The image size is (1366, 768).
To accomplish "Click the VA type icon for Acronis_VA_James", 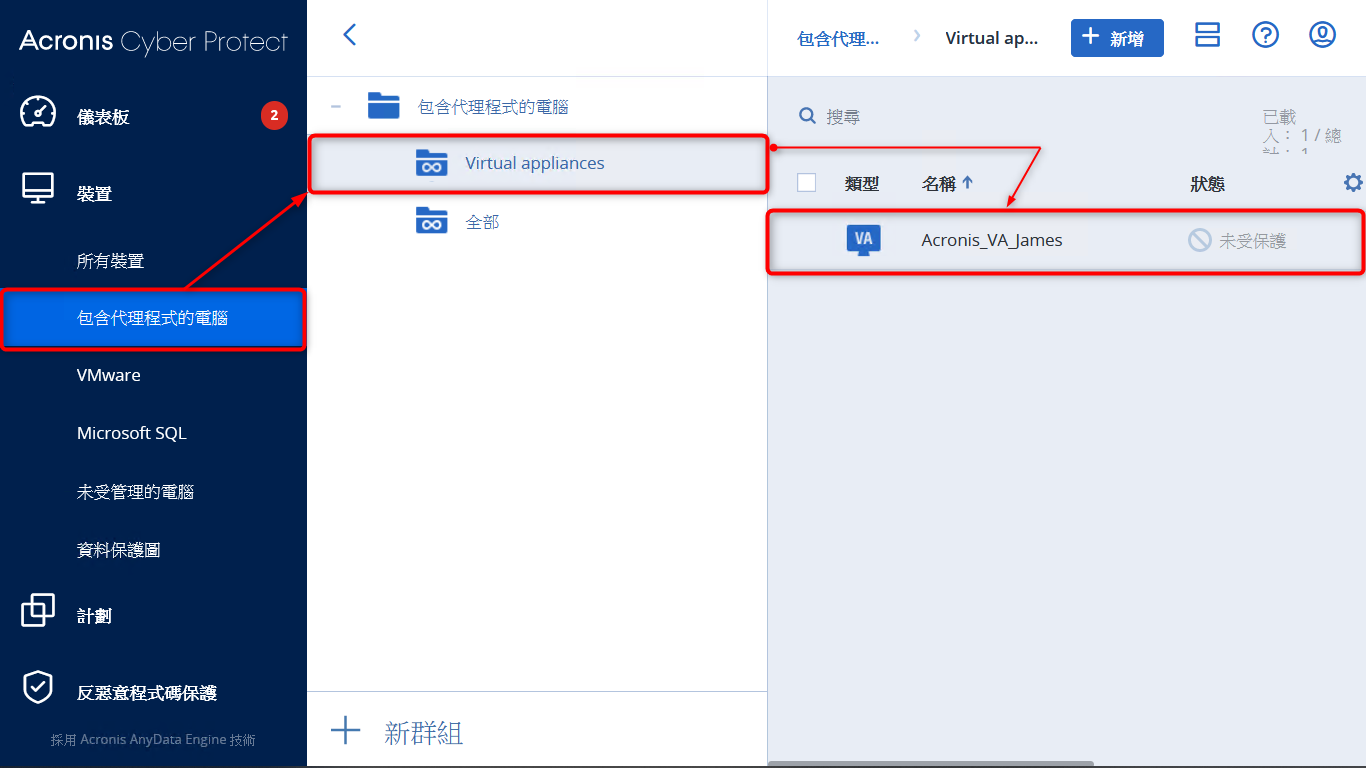I will click(x=864, y=240).
